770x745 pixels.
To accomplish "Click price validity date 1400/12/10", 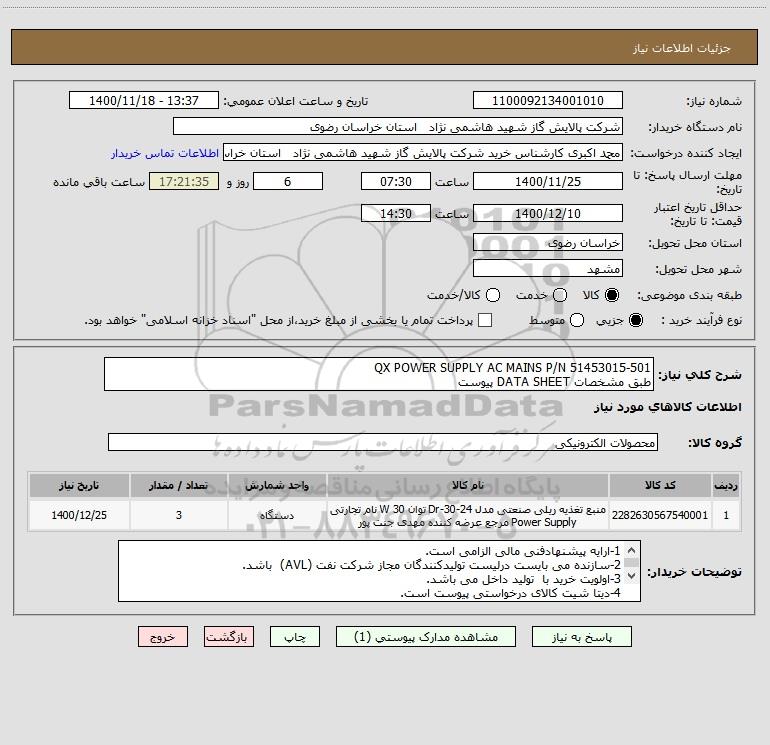I will pyautogui.click(x=548, y=213).
